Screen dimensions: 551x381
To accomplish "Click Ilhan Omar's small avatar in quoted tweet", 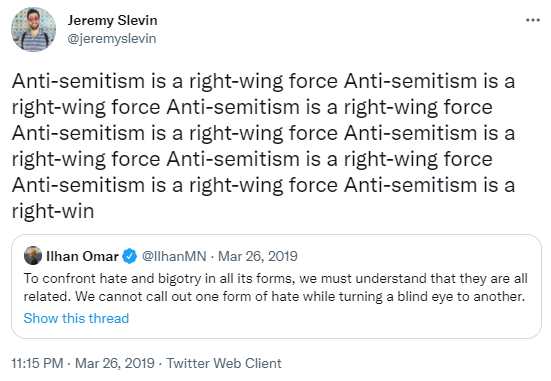I will [33, 256].
